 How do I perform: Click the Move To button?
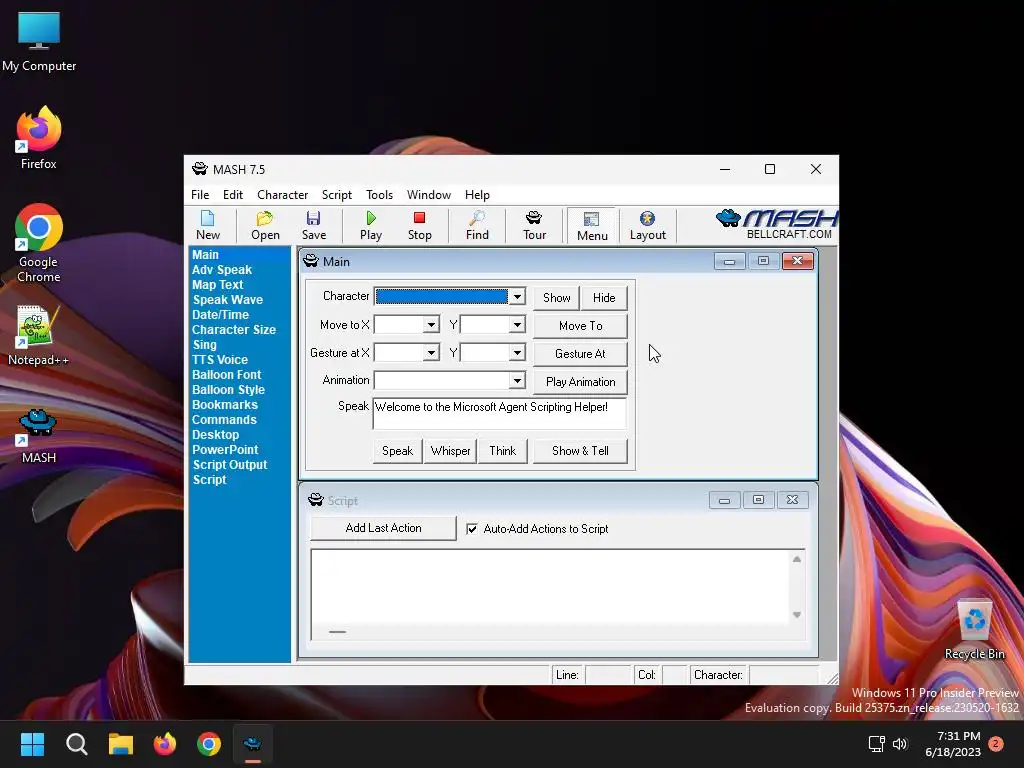click(x=580, y=326)
